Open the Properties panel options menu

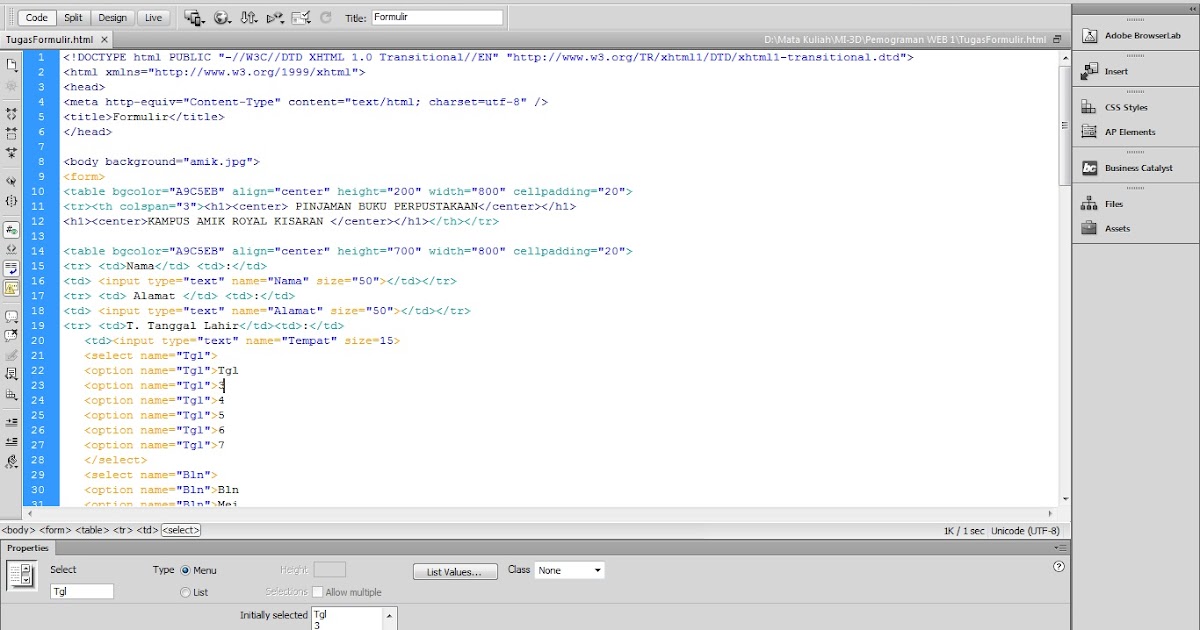click(1060, 548)
